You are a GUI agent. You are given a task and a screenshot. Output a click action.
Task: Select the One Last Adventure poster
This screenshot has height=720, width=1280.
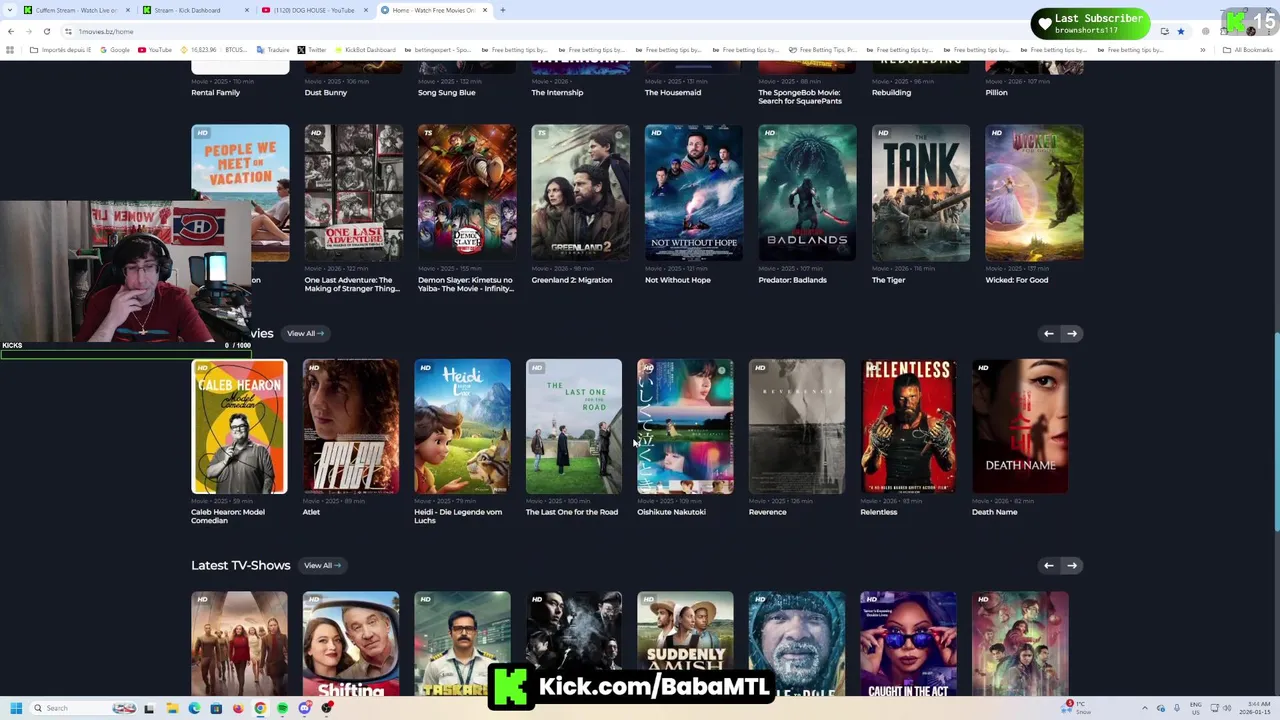[x=354, y=193]
